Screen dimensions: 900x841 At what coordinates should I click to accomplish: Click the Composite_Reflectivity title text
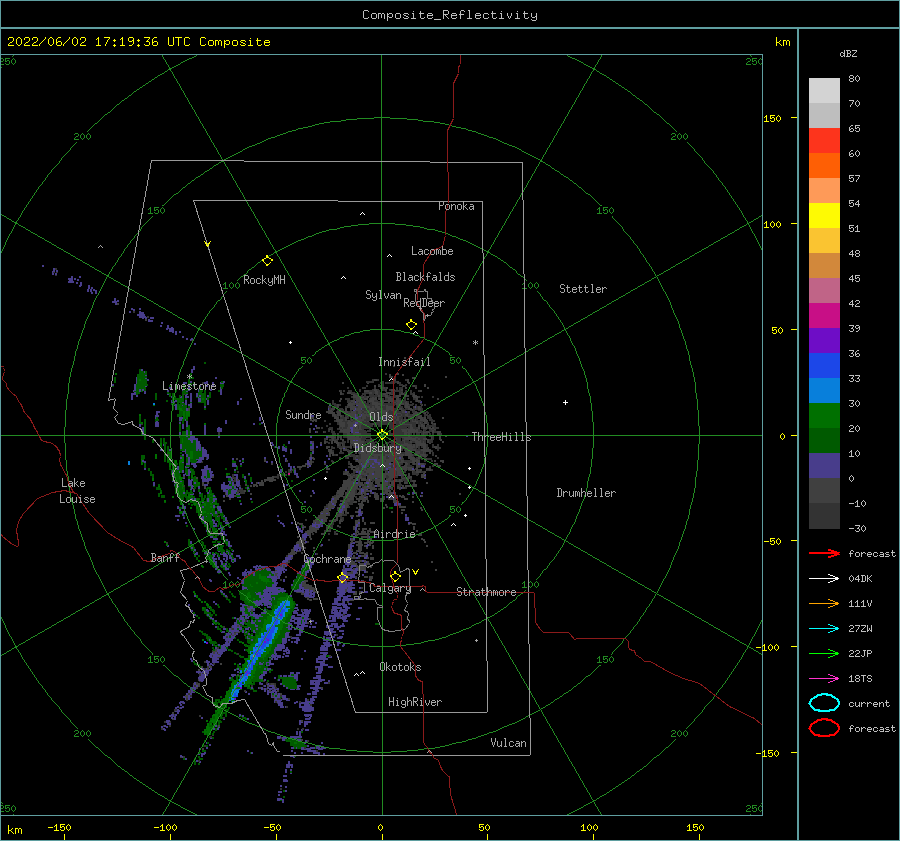450,15
